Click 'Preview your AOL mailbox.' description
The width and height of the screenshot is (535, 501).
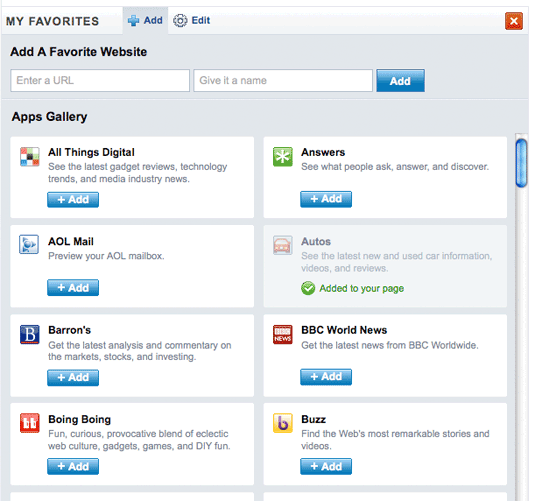pyautogui.click(x=106, y=256)
